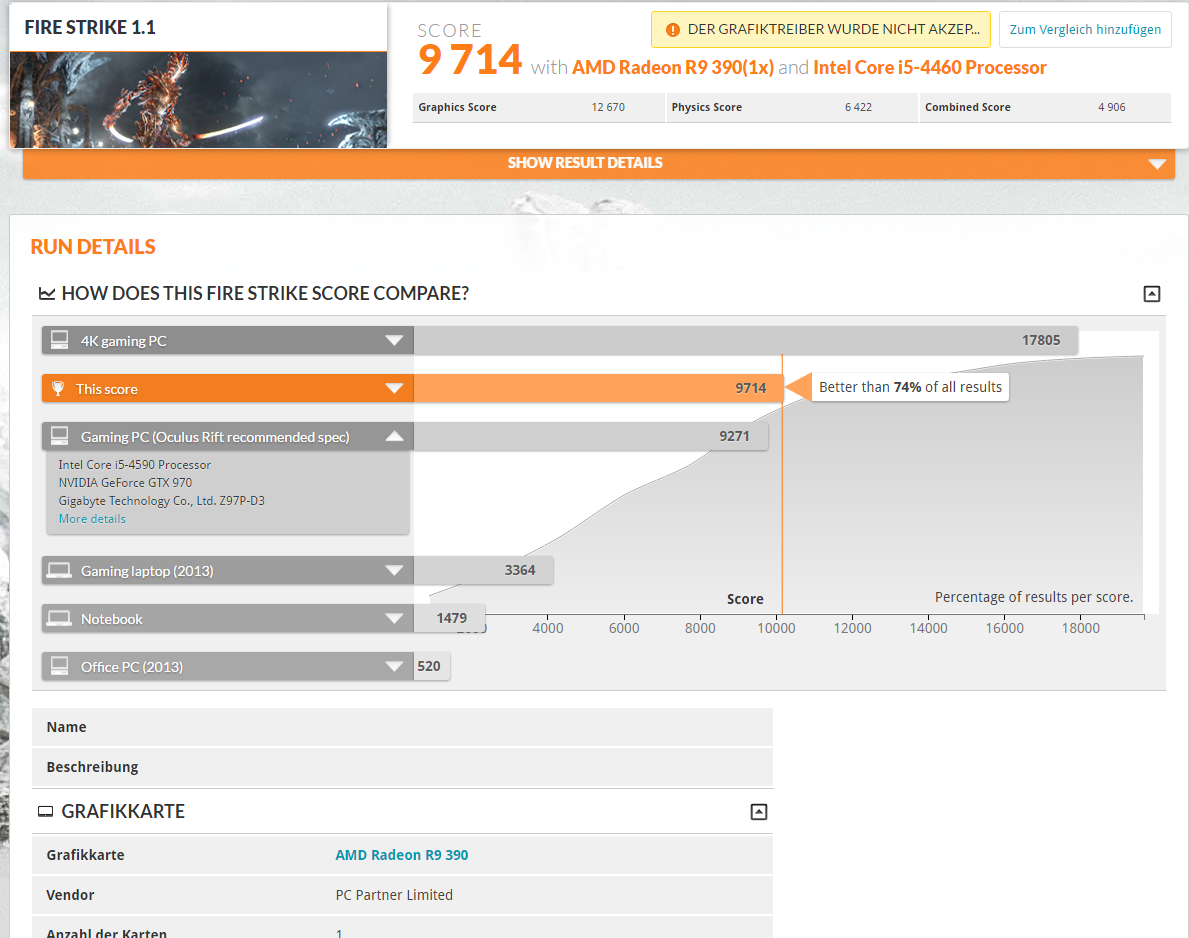Click the laptop icon beside Notebook
This screenshot has height=938, width=1189.
click(59, 618)
